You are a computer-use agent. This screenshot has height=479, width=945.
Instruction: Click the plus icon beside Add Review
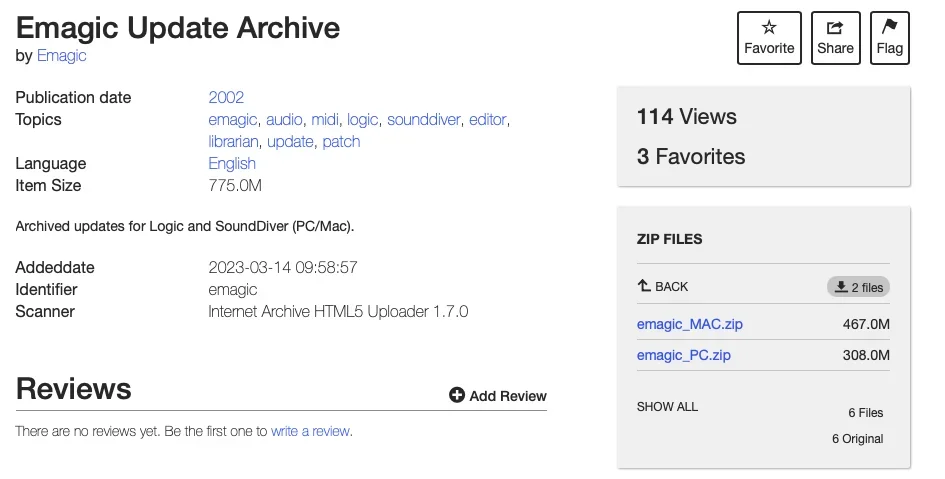457,396
